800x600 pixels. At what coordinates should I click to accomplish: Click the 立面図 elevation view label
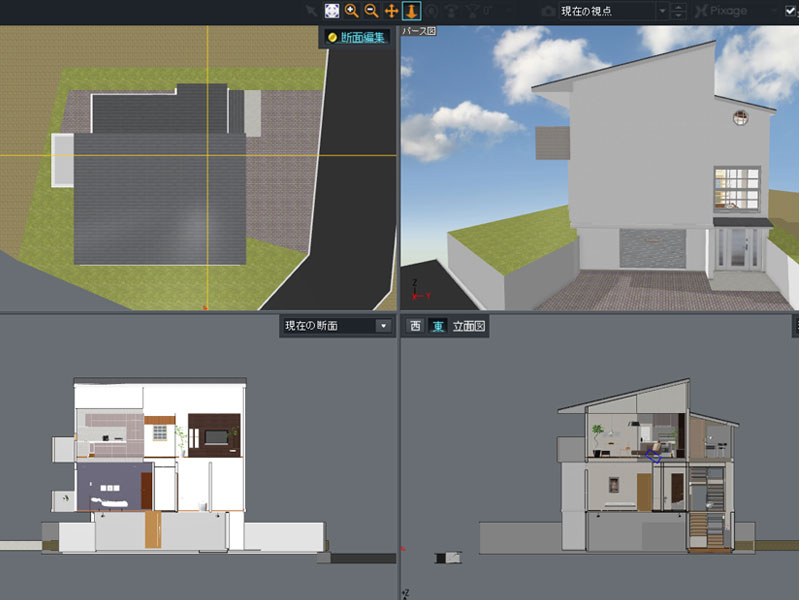tap(468, 326)
